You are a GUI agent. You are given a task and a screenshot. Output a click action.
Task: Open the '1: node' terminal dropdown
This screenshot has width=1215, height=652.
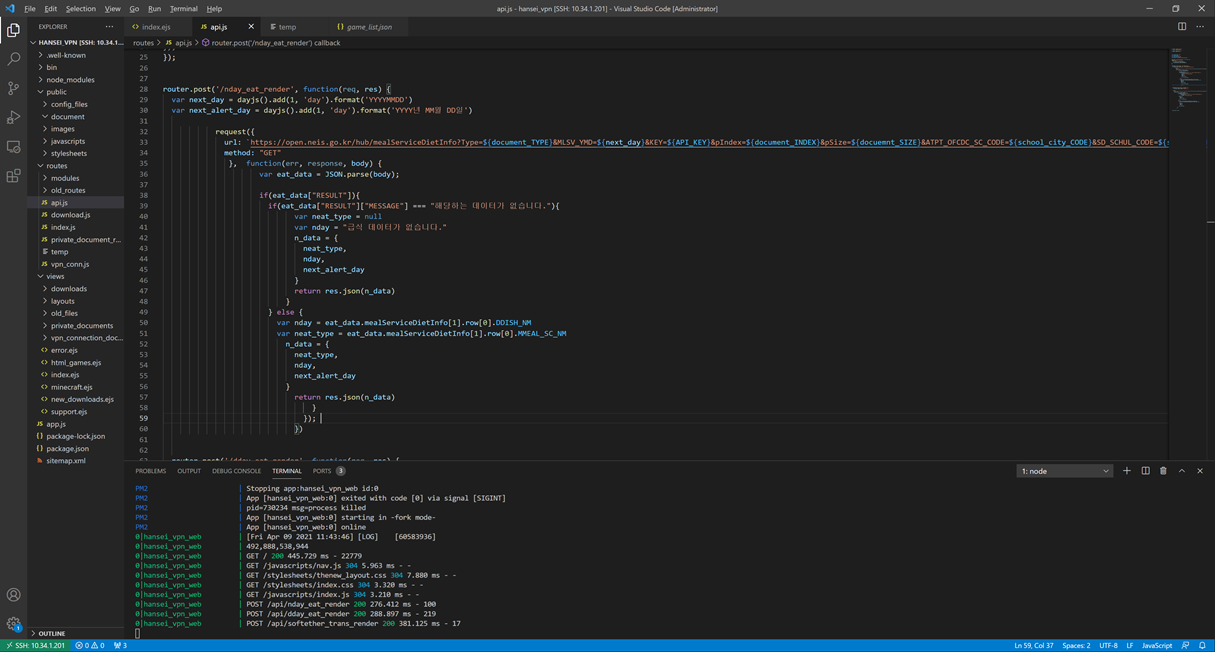(1065, 471)
